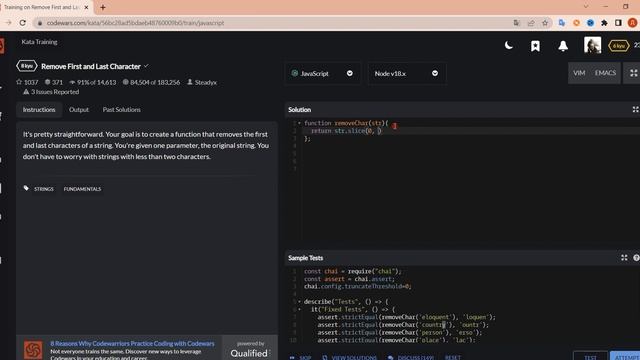Collapse the describe("Tests") fold arrow
640x360 pixels.
[x=299, y=302]
